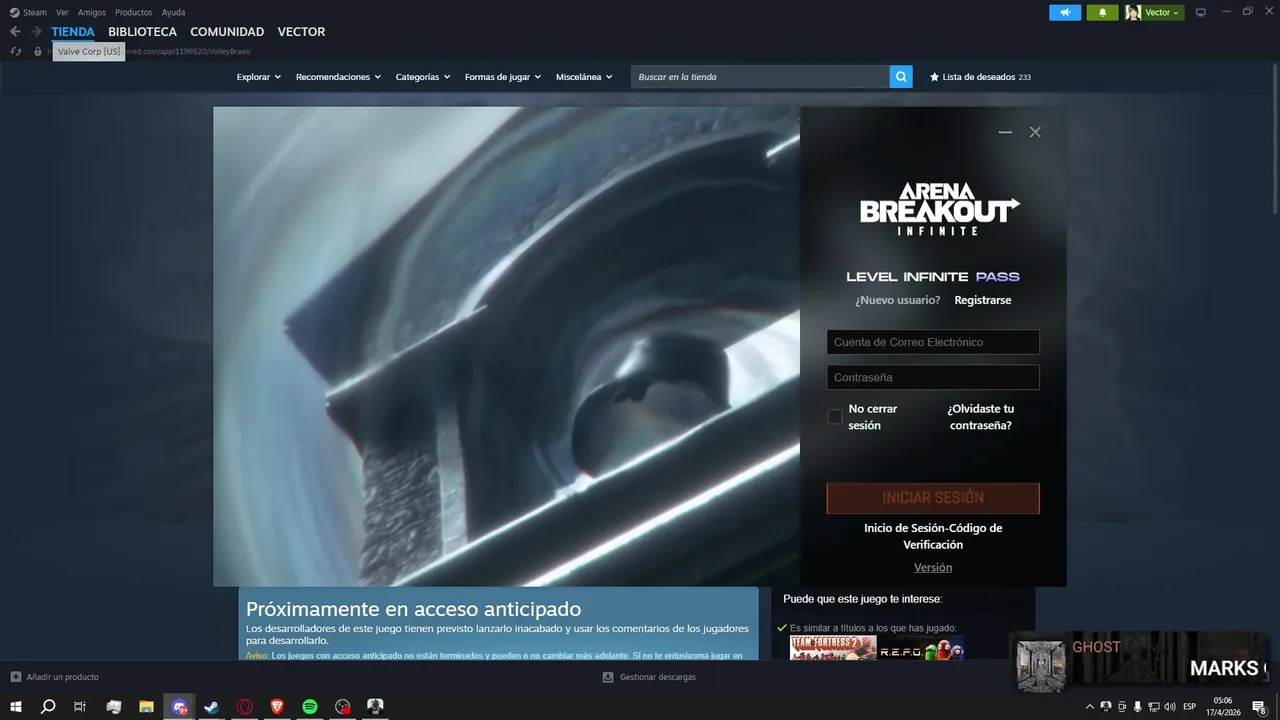Open File Explorer from the taskbar
The height and width of the screenshot is (720, 1280).
click(x=146, y=706)
